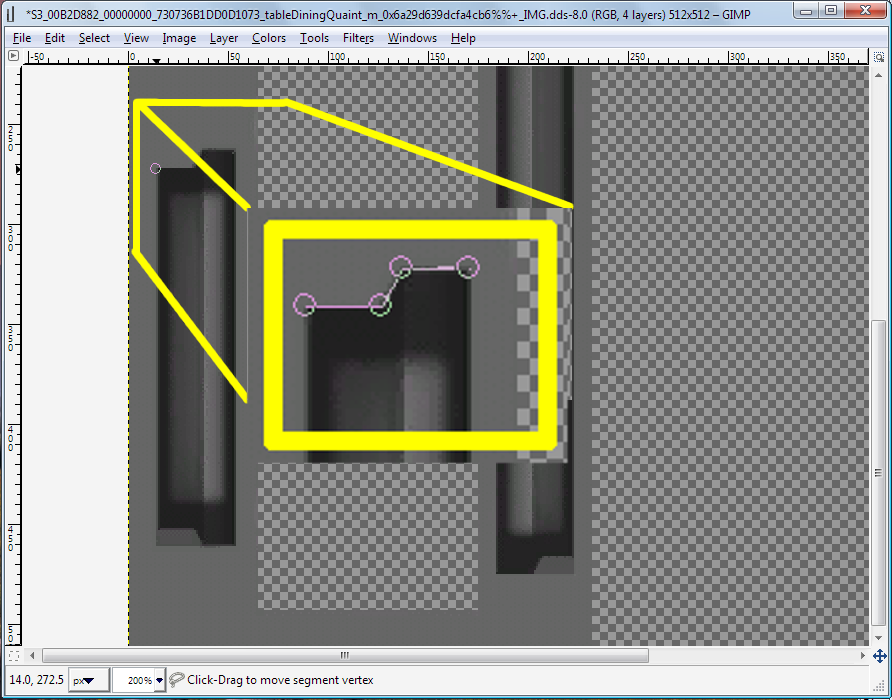Viewport: 892px width, 700px height.
Task: Open the Filters menu
Action: click(x=358, y=38)
